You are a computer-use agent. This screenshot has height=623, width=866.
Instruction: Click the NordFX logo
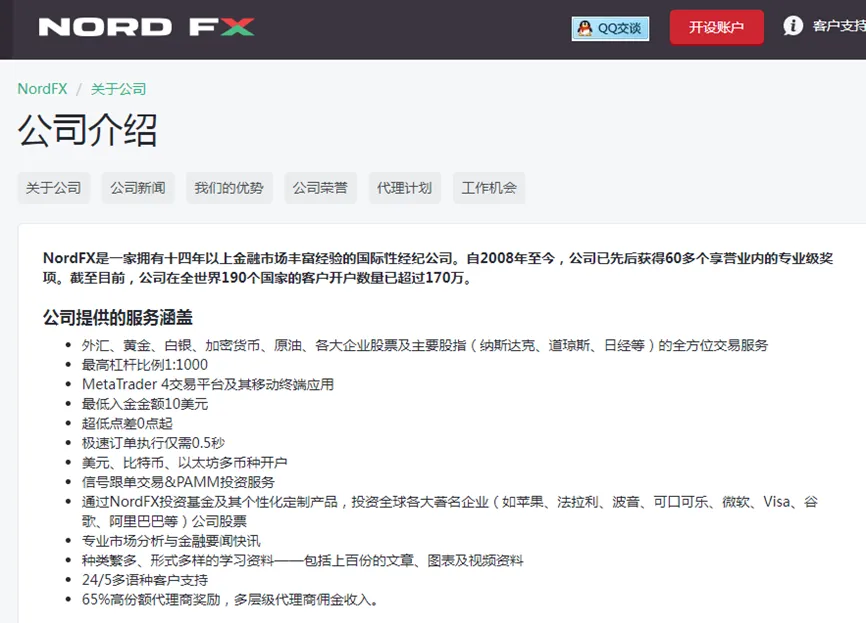tap(146, 27)
